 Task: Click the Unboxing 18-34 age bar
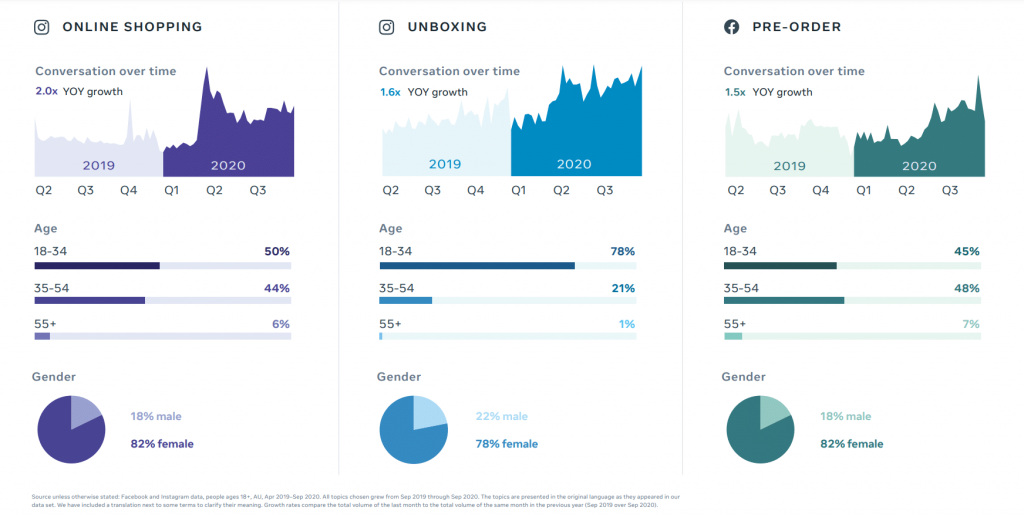[477, 266]
